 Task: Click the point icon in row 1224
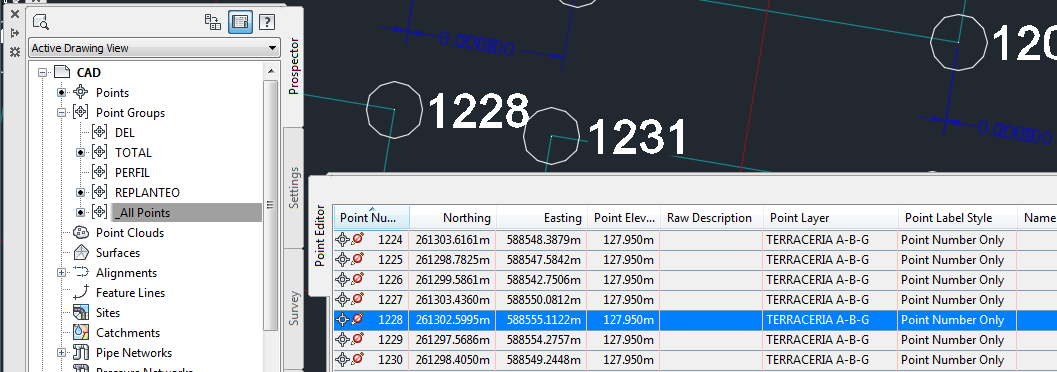point(342,239)
